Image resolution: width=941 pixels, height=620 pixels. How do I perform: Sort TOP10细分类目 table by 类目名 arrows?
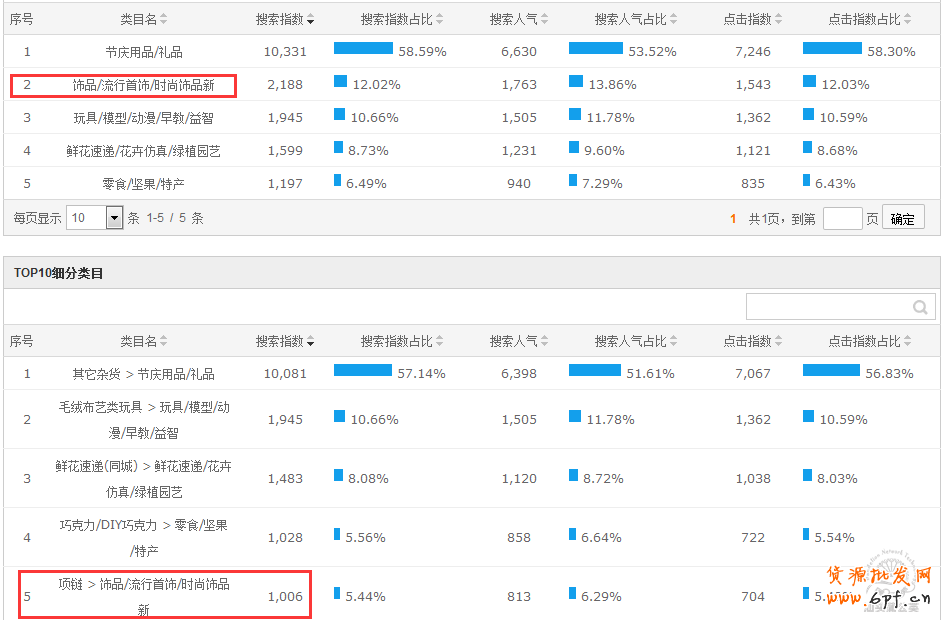coord(164,342)
